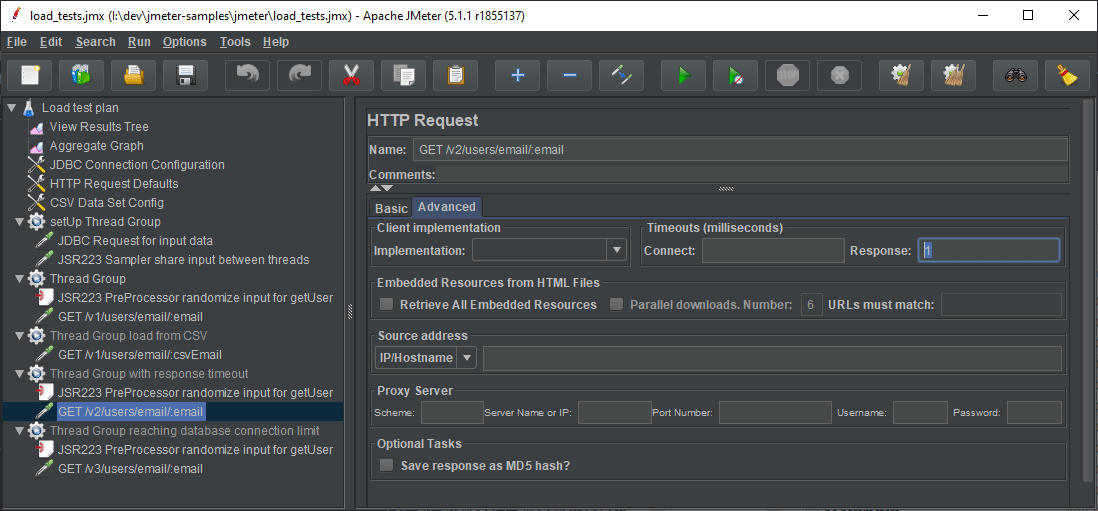Select JSR223 Sampler share input between threads
The height and width of the screenshot is (511, 1098).
coord(183,259)
